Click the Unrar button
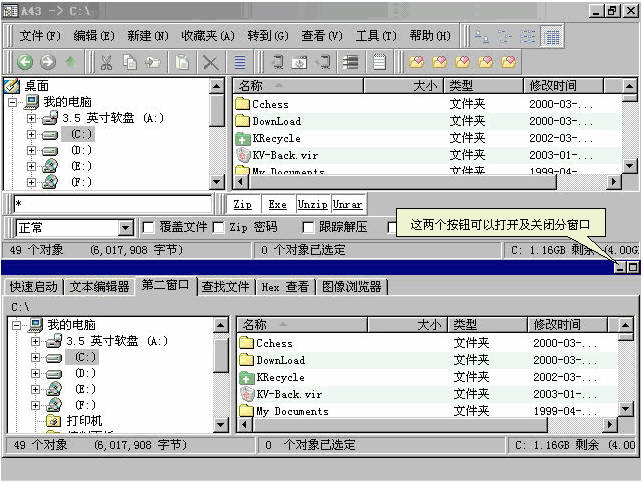Viewport: 643px width, 483px height. [x=348, y=204]
